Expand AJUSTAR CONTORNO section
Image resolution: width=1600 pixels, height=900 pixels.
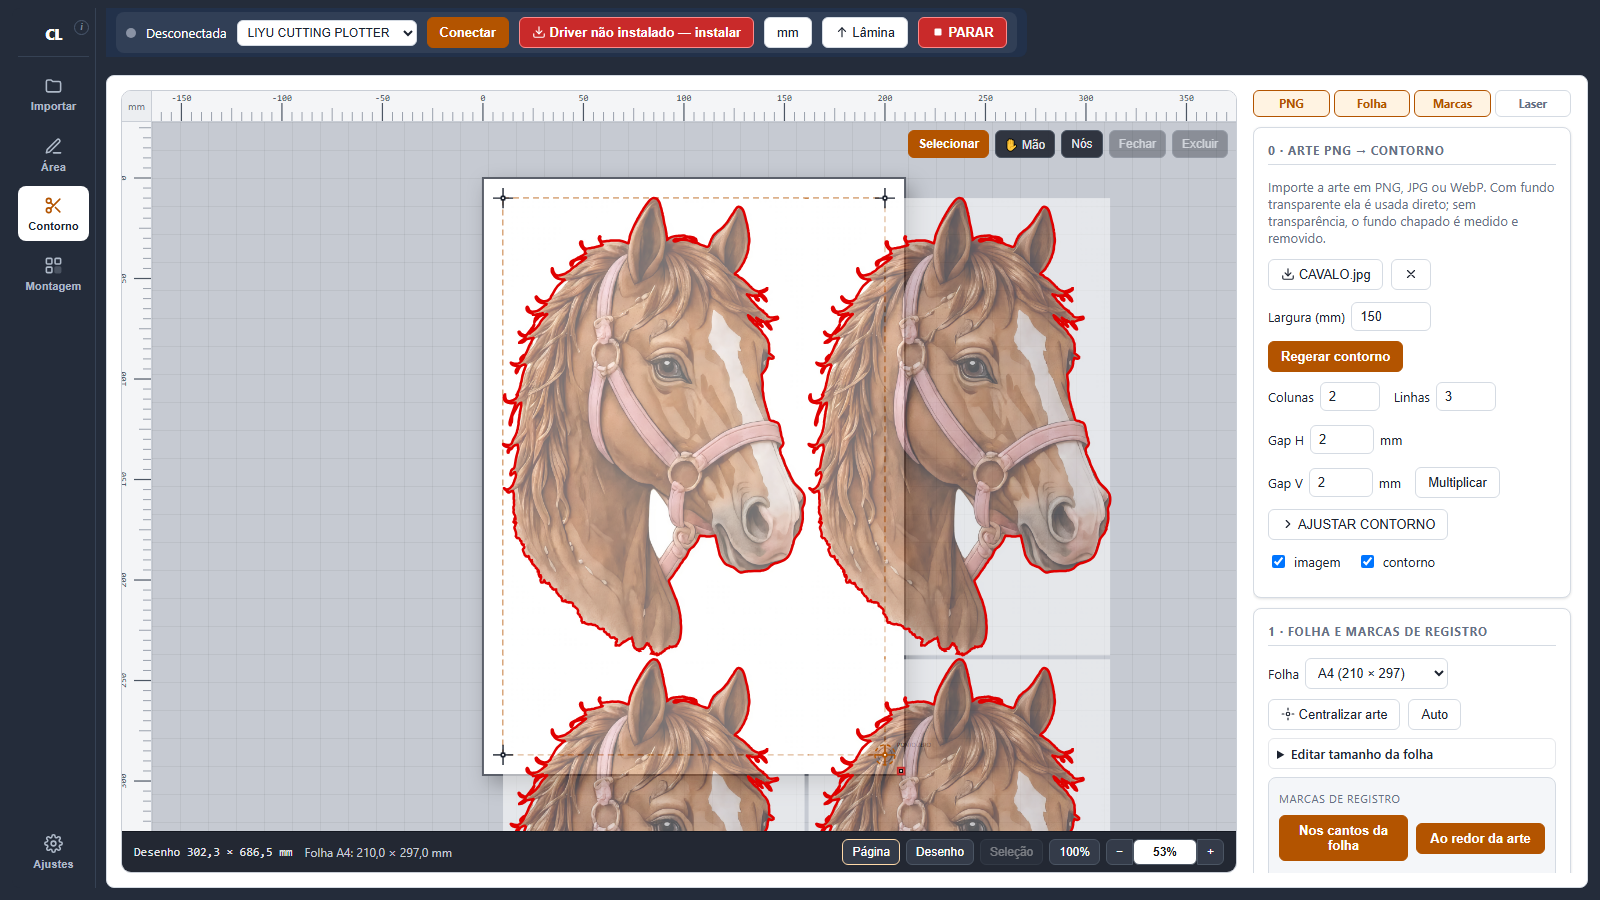pyautogui.click(x=1357, y=524)
